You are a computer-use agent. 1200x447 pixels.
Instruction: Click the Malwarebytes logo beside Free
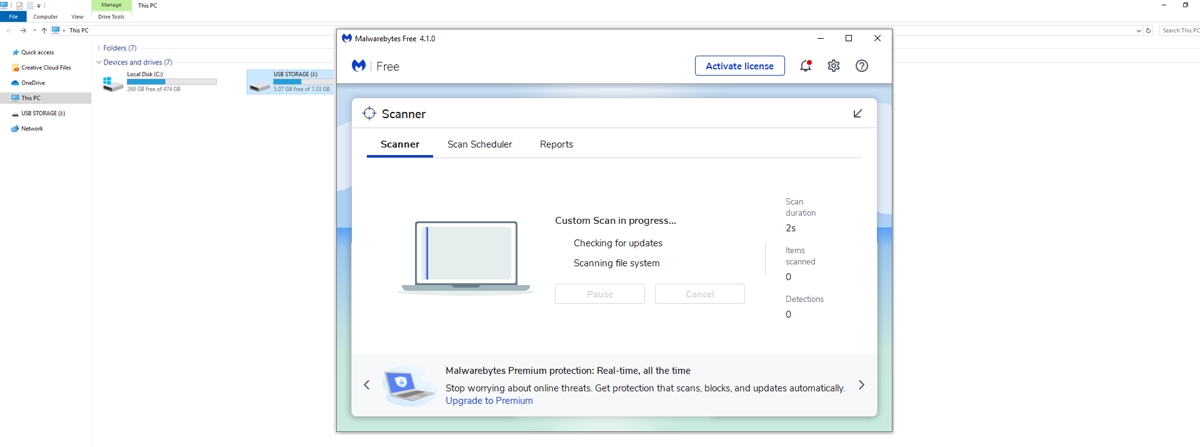(x=358, y=66)
